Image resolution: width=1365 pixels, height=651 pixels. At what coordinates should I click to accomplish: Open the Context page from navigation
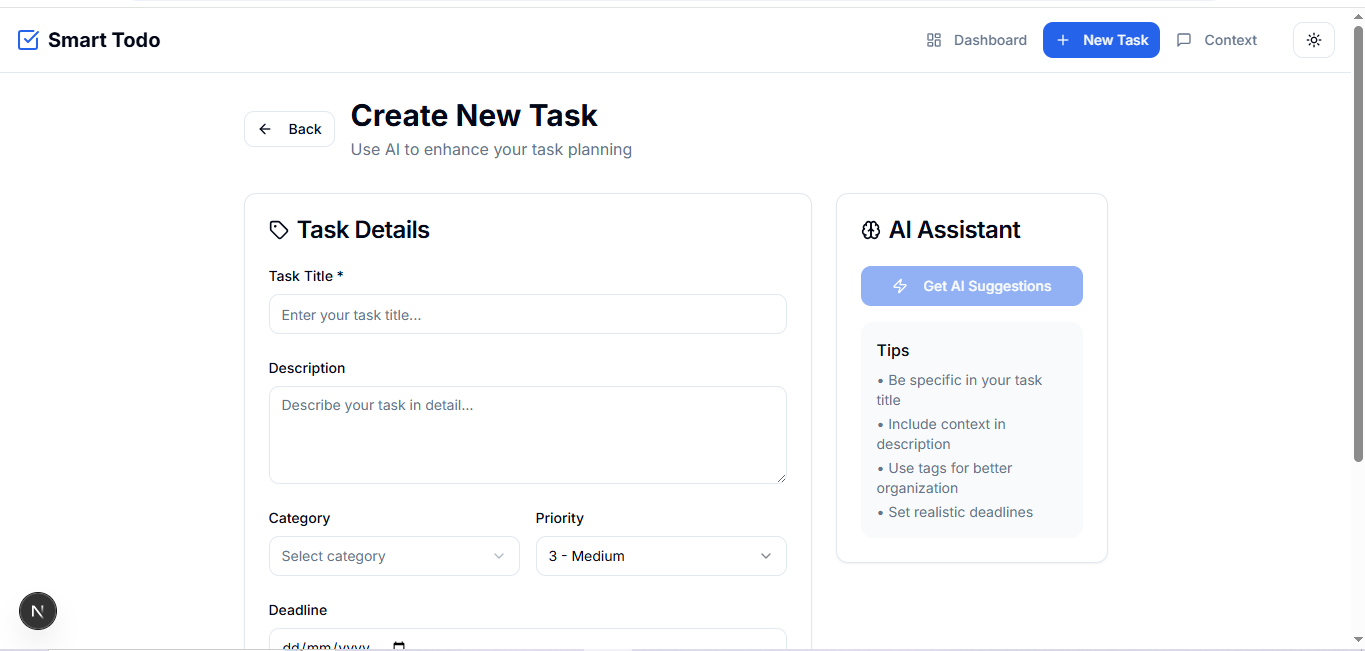[x=1217, y=40]
